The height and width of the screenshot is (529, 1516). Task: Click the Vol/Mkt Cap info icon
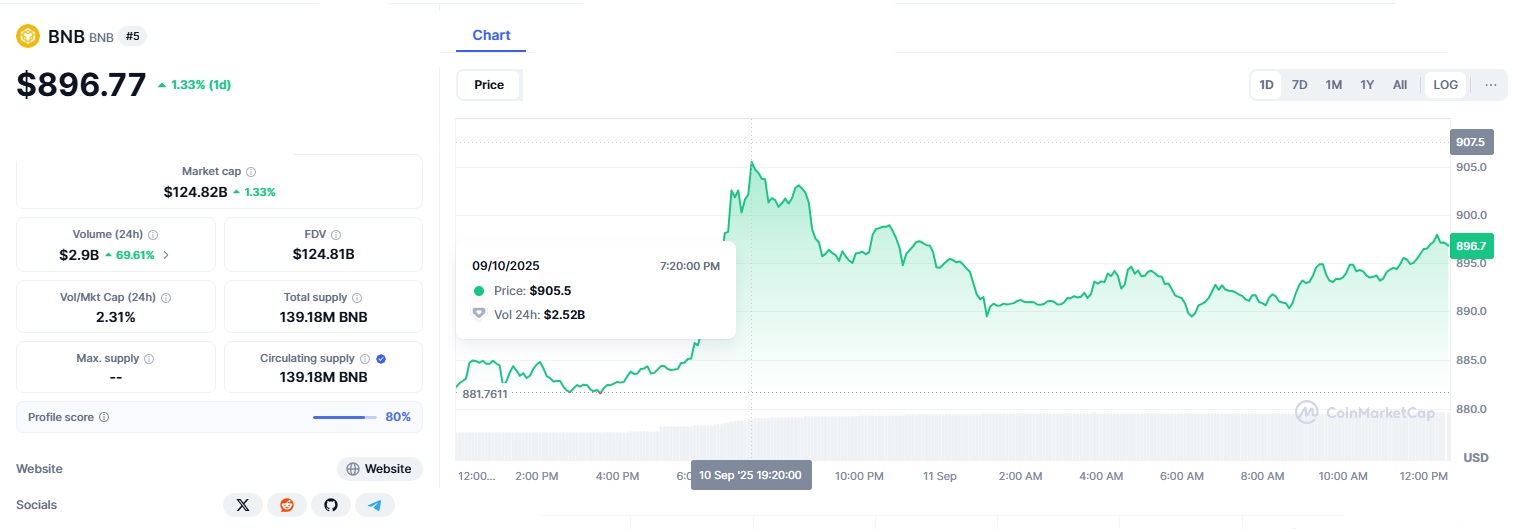166,298
